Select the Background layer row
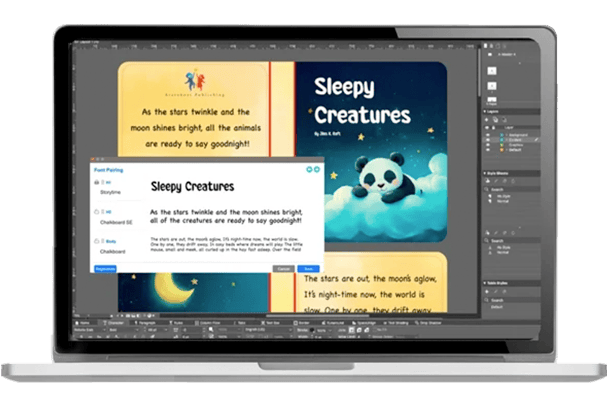 click(x=512, y=135)
